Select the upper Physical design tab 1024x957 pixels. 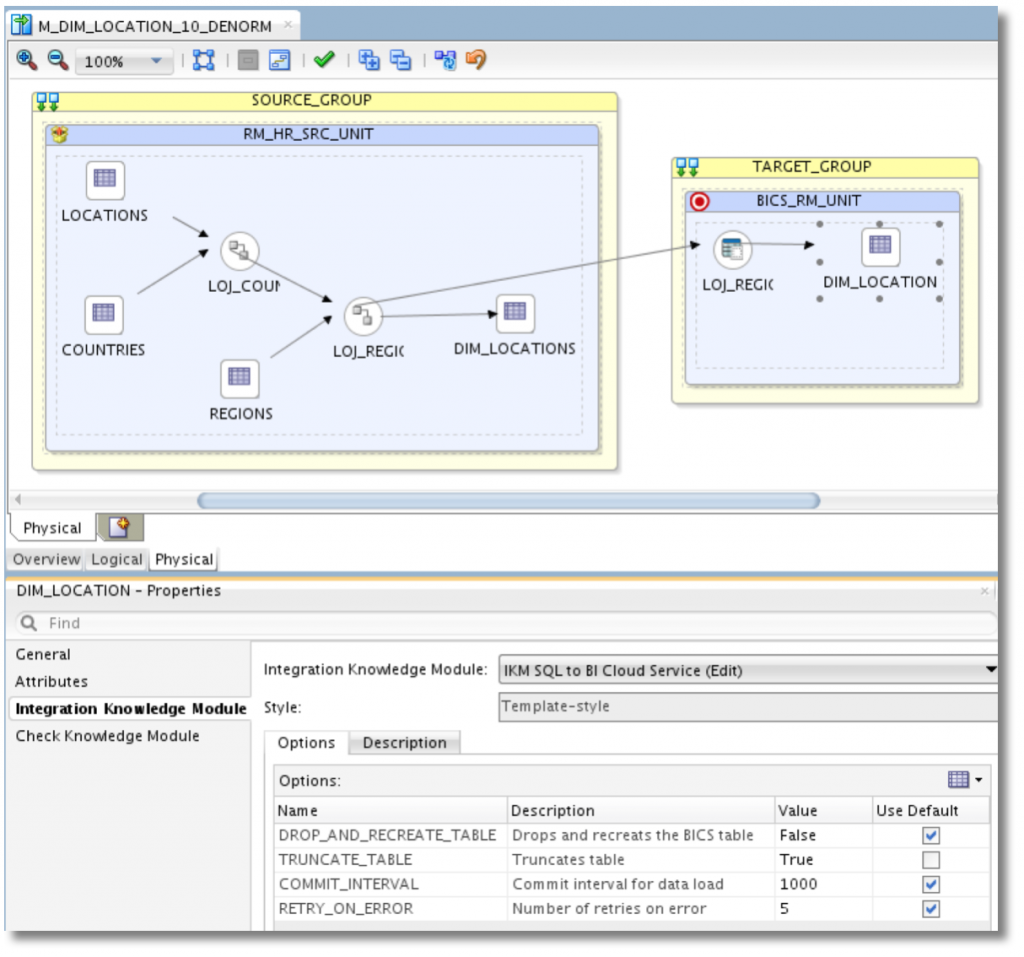(52, 528)
